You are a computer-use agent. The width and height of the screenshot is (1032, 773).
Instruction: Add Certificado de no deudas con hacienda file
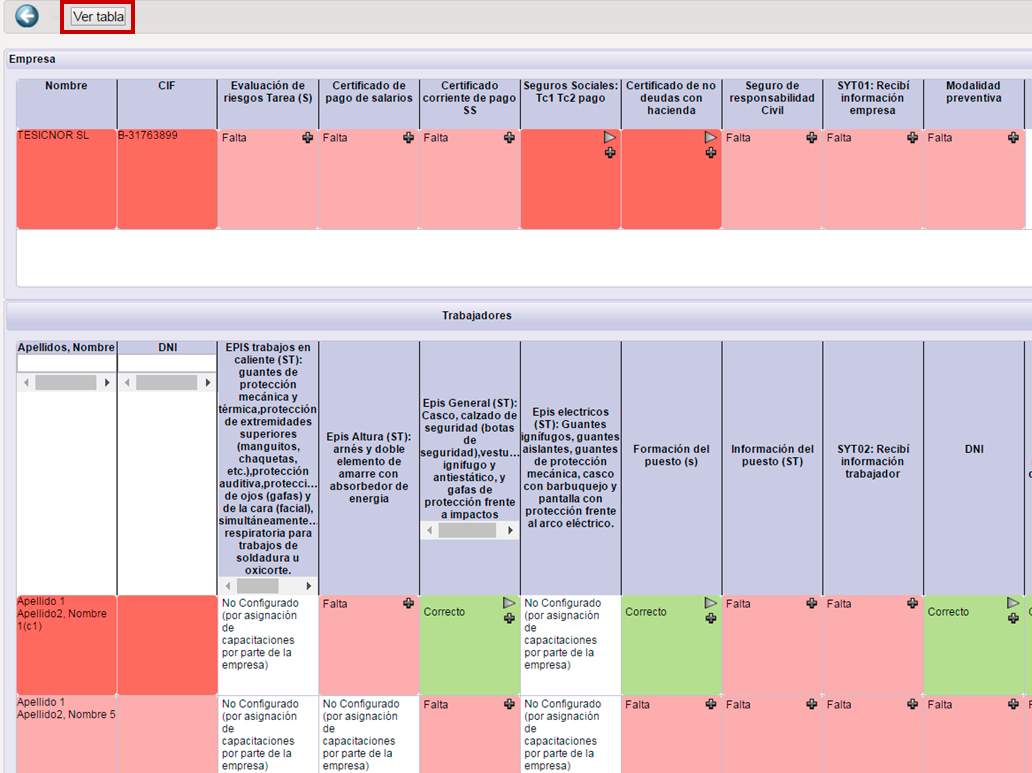710,153
